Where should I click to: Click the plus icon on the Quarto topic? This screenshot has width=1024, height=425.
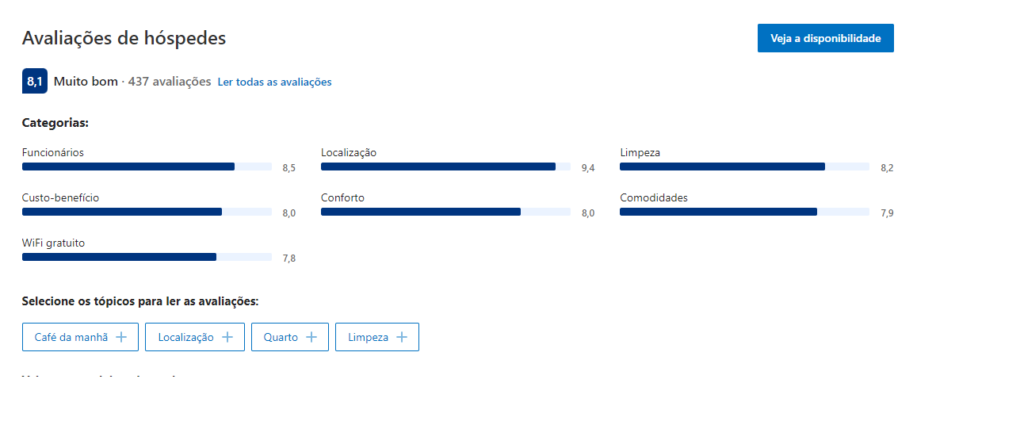click(311, 338)
